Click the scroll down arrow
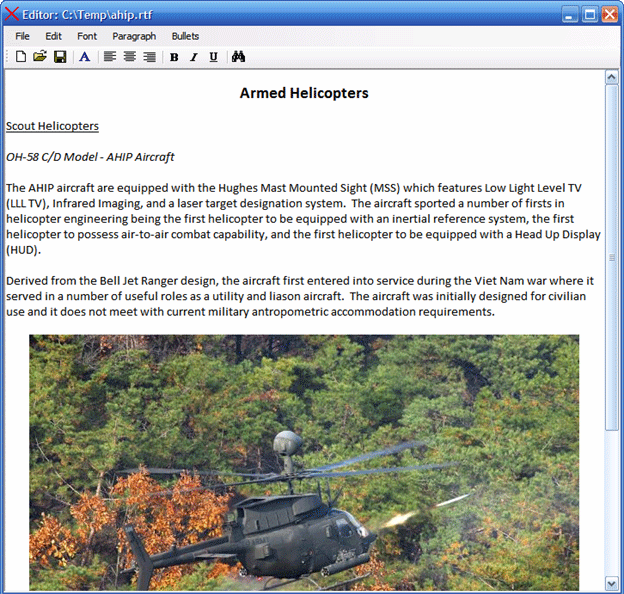Viewport: 624px width, 594px height. tap(612, 583)
